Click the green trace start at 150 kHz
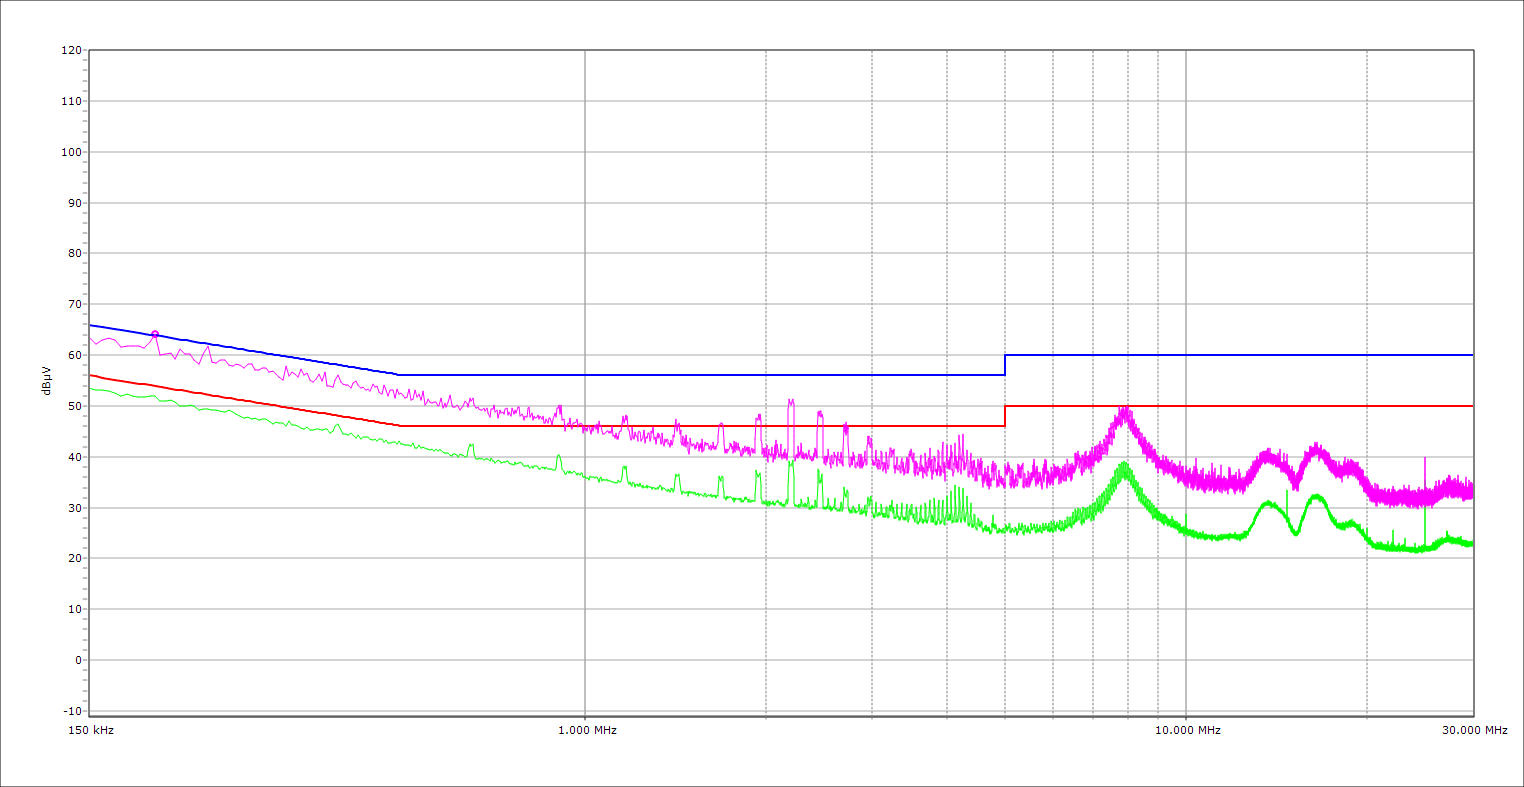The width and height of the screenshot is (1524, 787). pos(91,388)
